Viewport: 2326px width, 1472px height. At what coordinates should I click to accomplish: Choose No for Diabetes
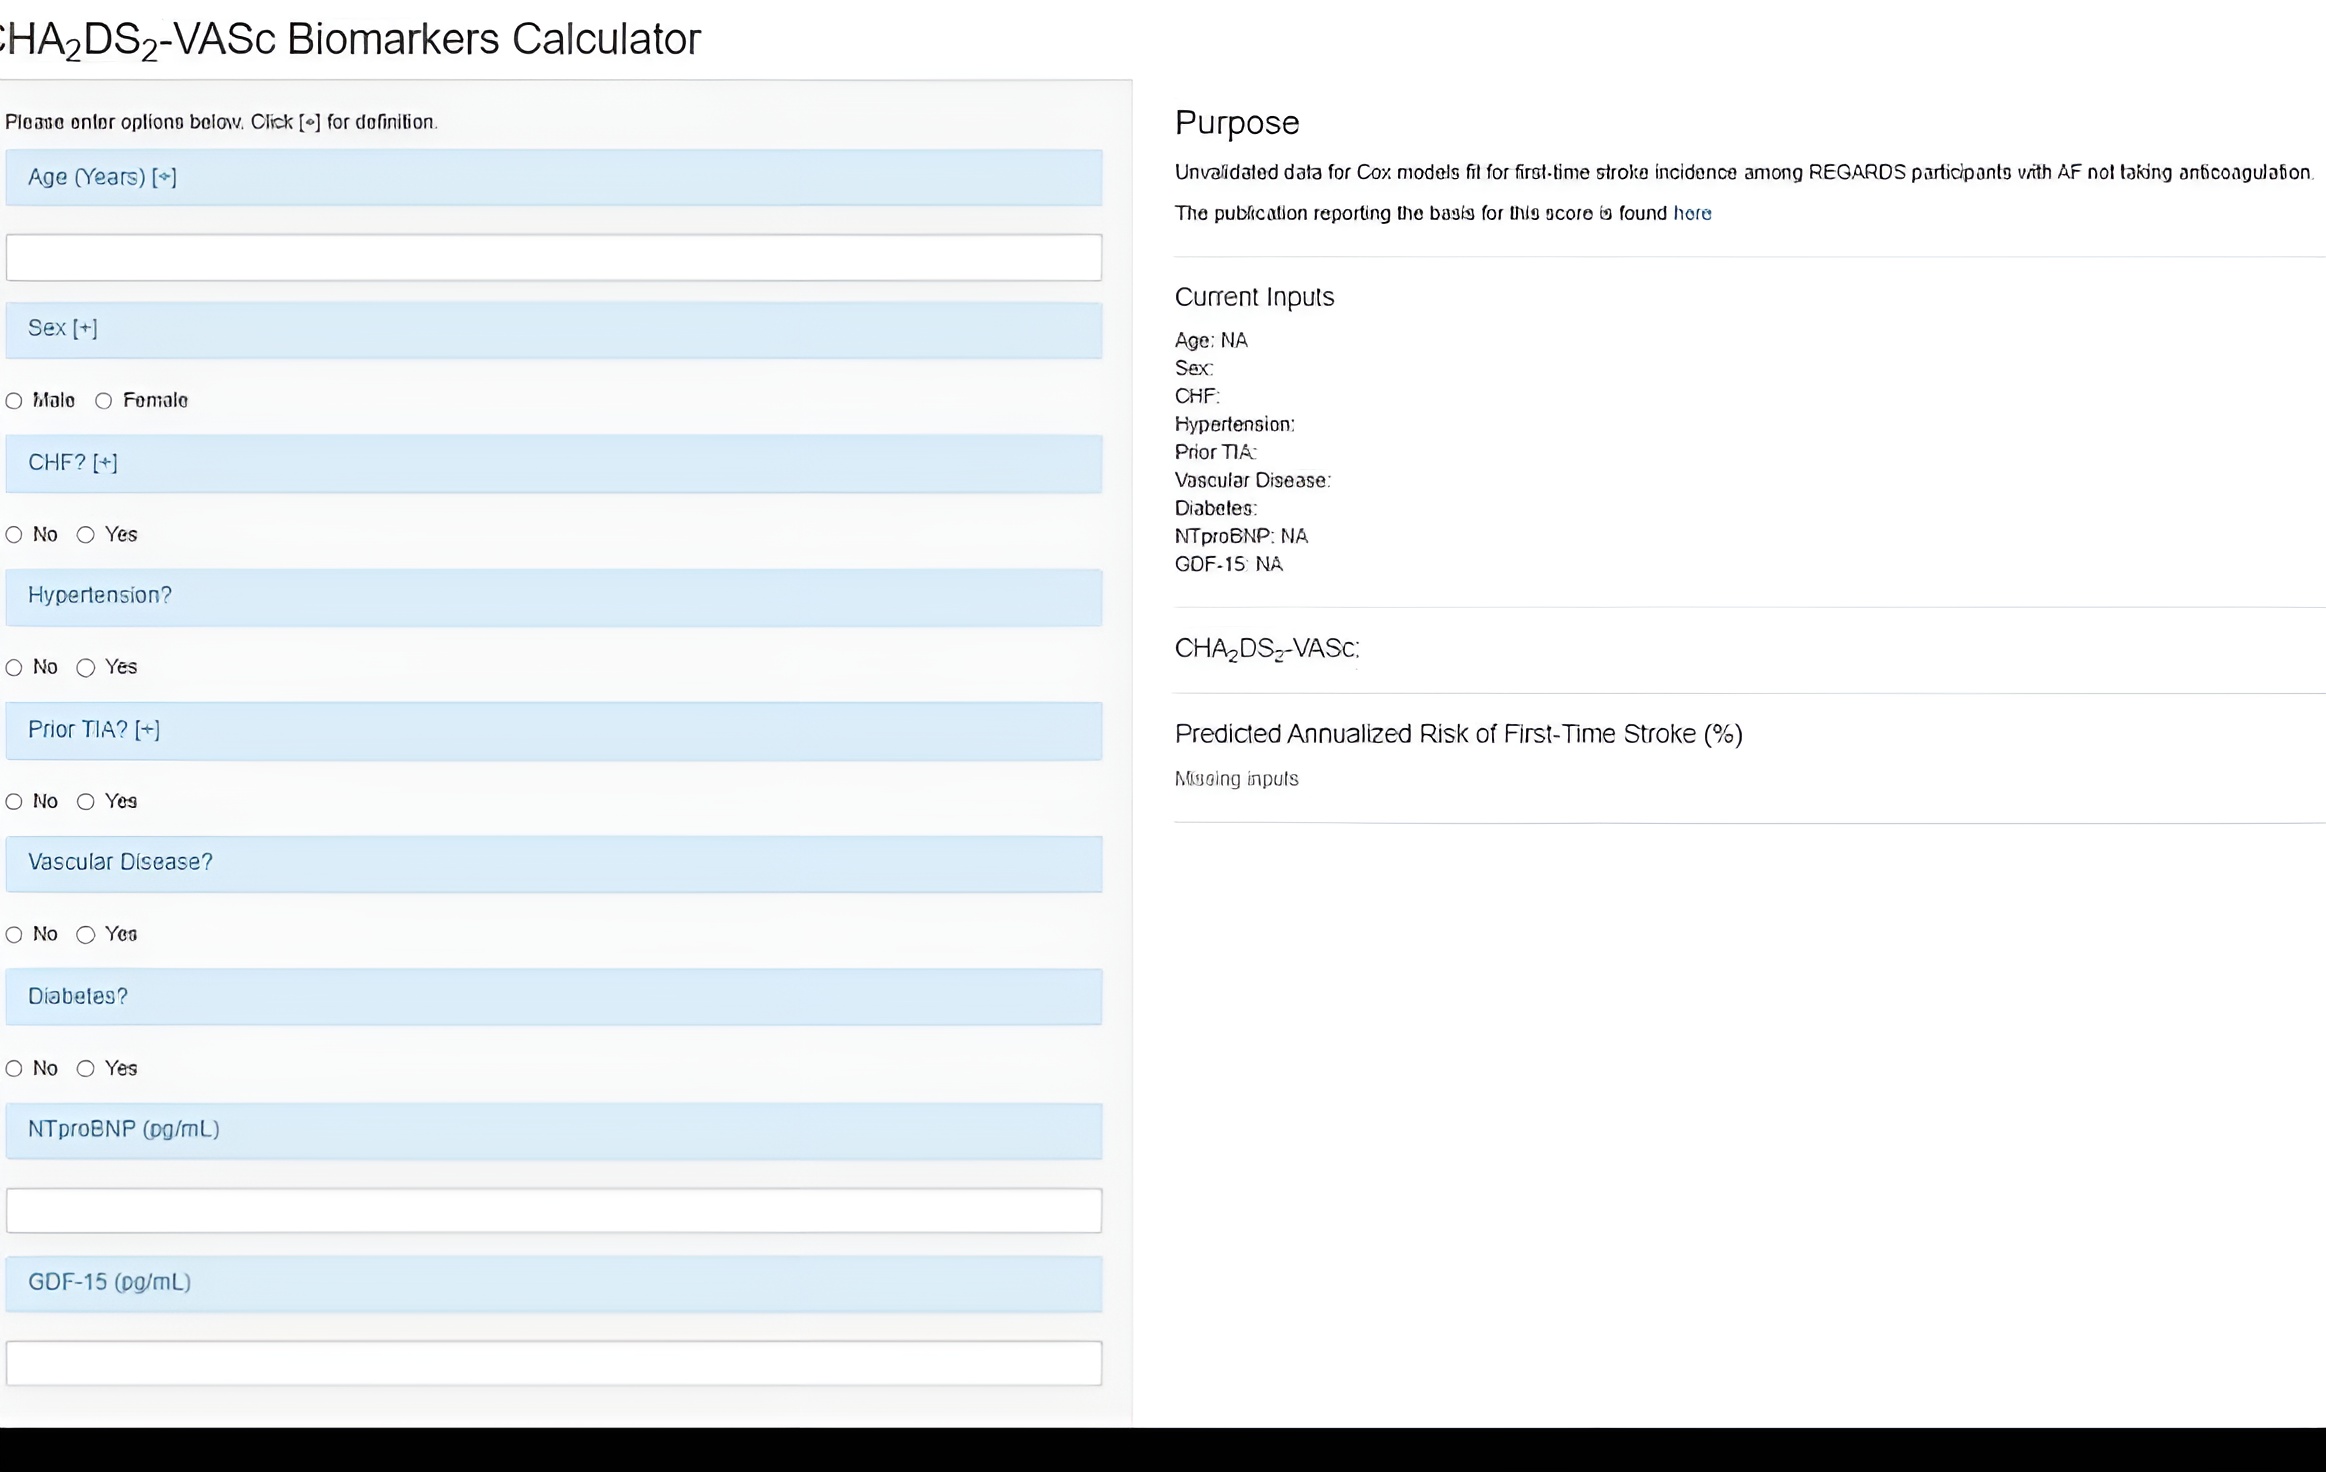[x=14, y=1069]
